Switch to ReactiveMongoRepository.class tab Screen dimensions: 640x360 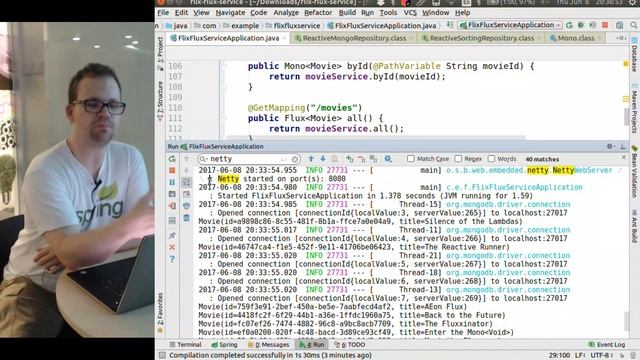click(x=353, y=38)
